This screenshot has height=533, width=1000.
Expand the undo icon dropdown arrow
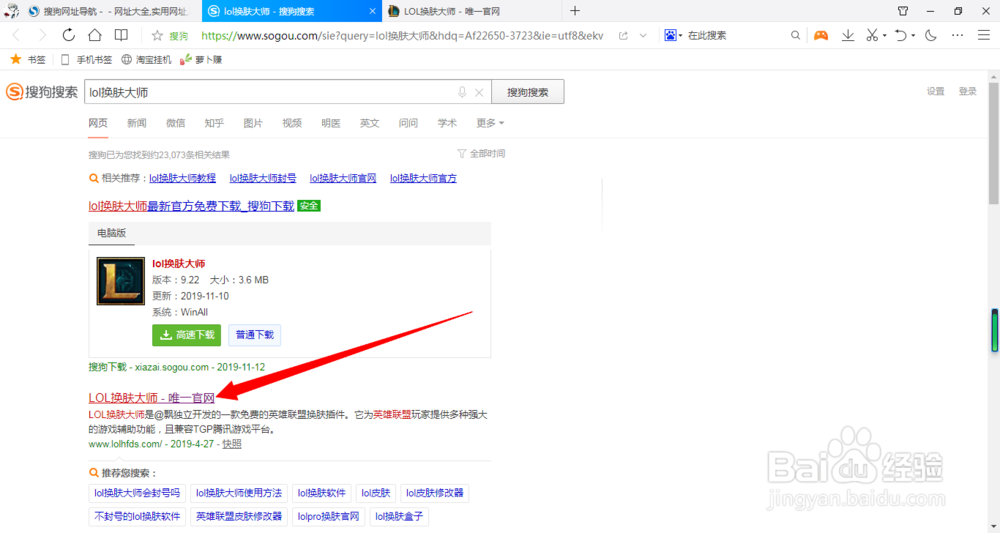tap(913, 36)
